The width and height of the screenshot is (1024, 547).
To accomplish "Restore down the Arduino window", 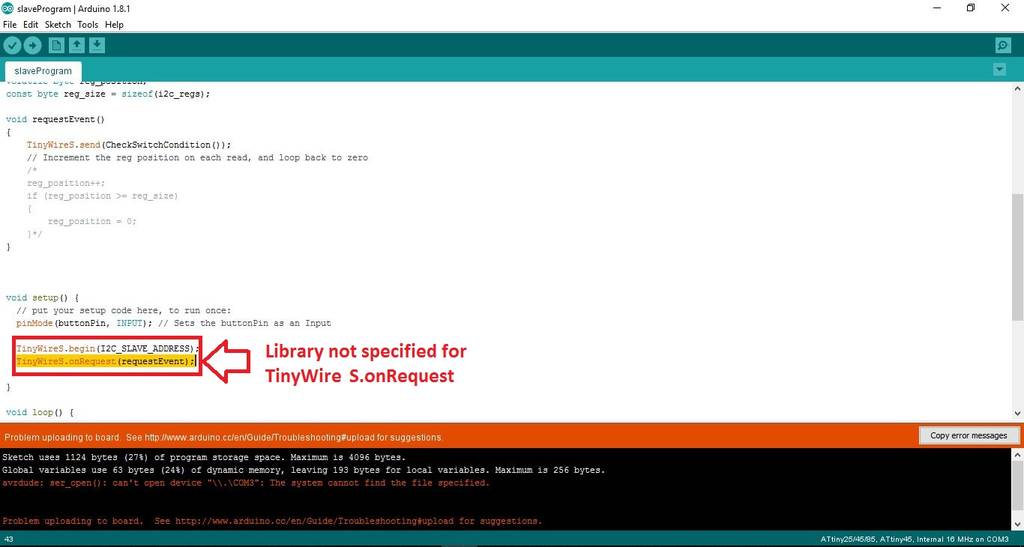I will [971, 8].
